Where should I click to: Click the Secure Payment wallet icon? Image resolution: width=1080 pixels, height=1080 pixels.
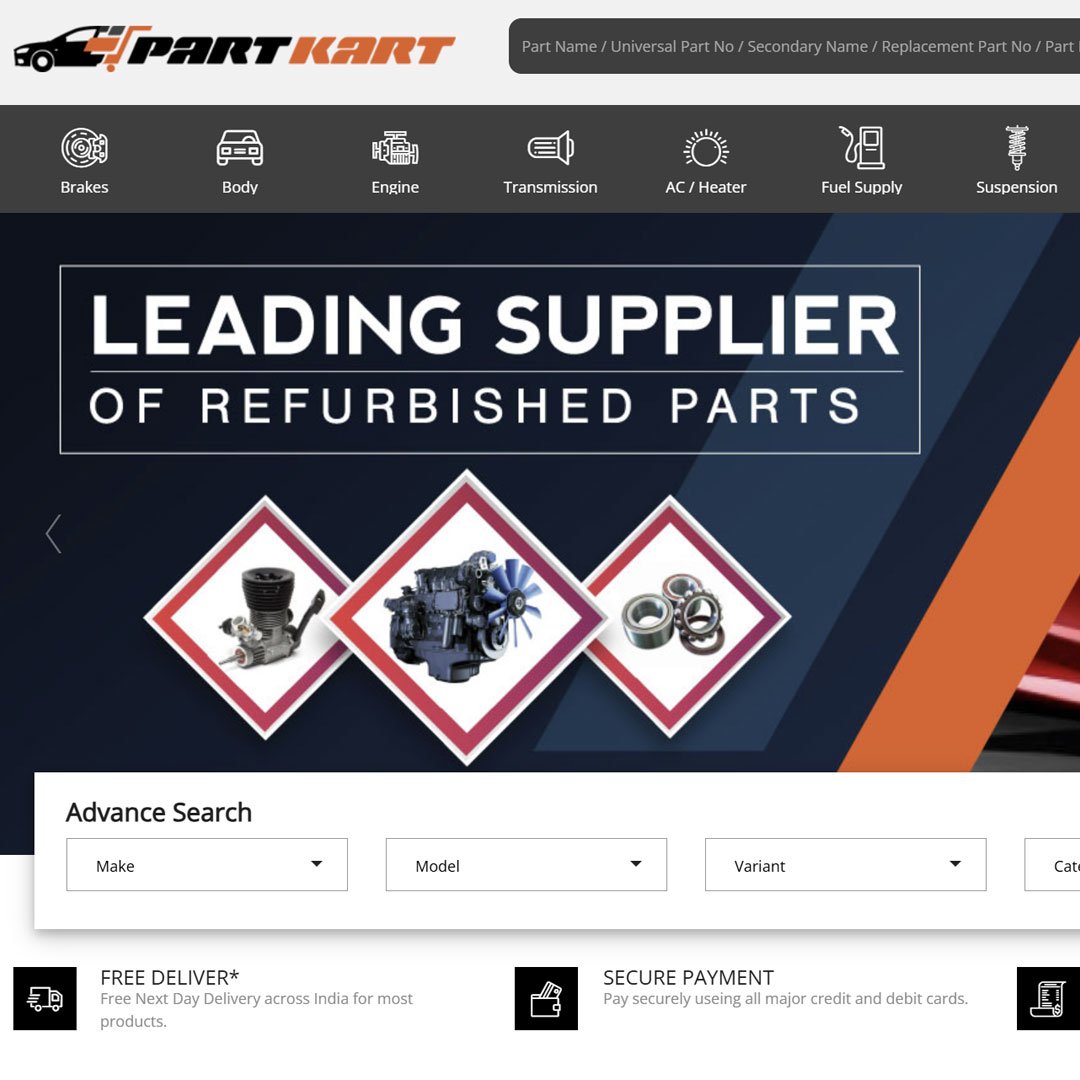coord(546,998)
